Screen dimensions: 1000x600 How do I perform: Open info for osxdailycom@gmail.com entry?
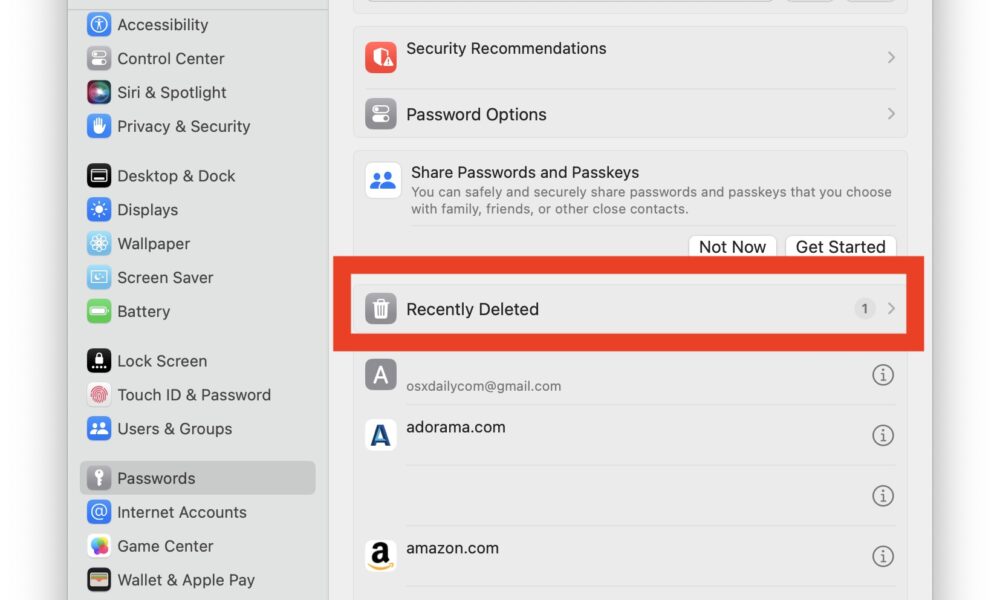click(883, 375)
